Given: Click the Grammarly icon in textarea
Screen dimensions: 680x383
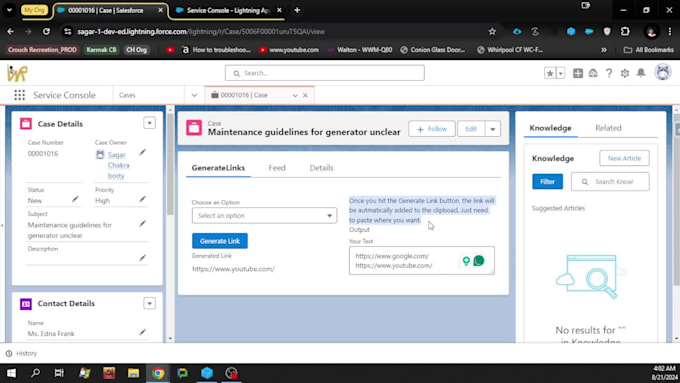Looking at the screenshot, I should [479, 261].
